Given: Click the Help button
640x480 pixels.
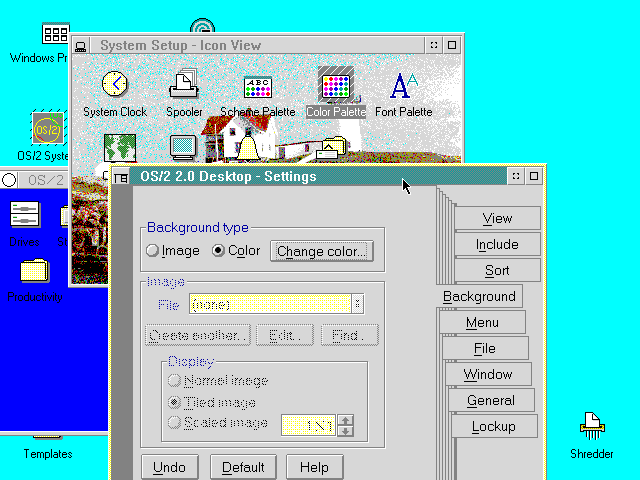Looking at the screenshot, I should pyautogui.click(x=315, y=467).
